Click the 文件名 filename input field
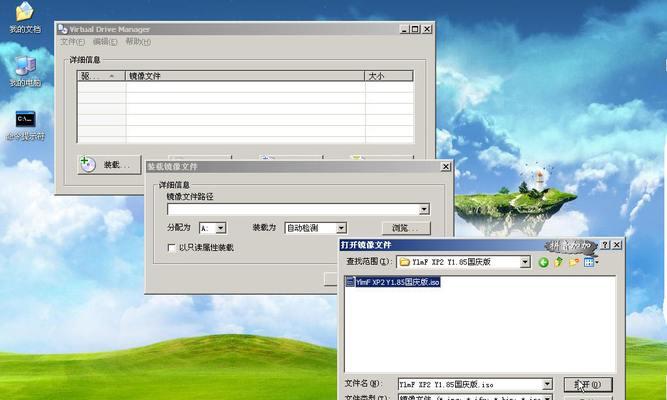This screenshot has height=400, width=667. click(x=470, y=385)
